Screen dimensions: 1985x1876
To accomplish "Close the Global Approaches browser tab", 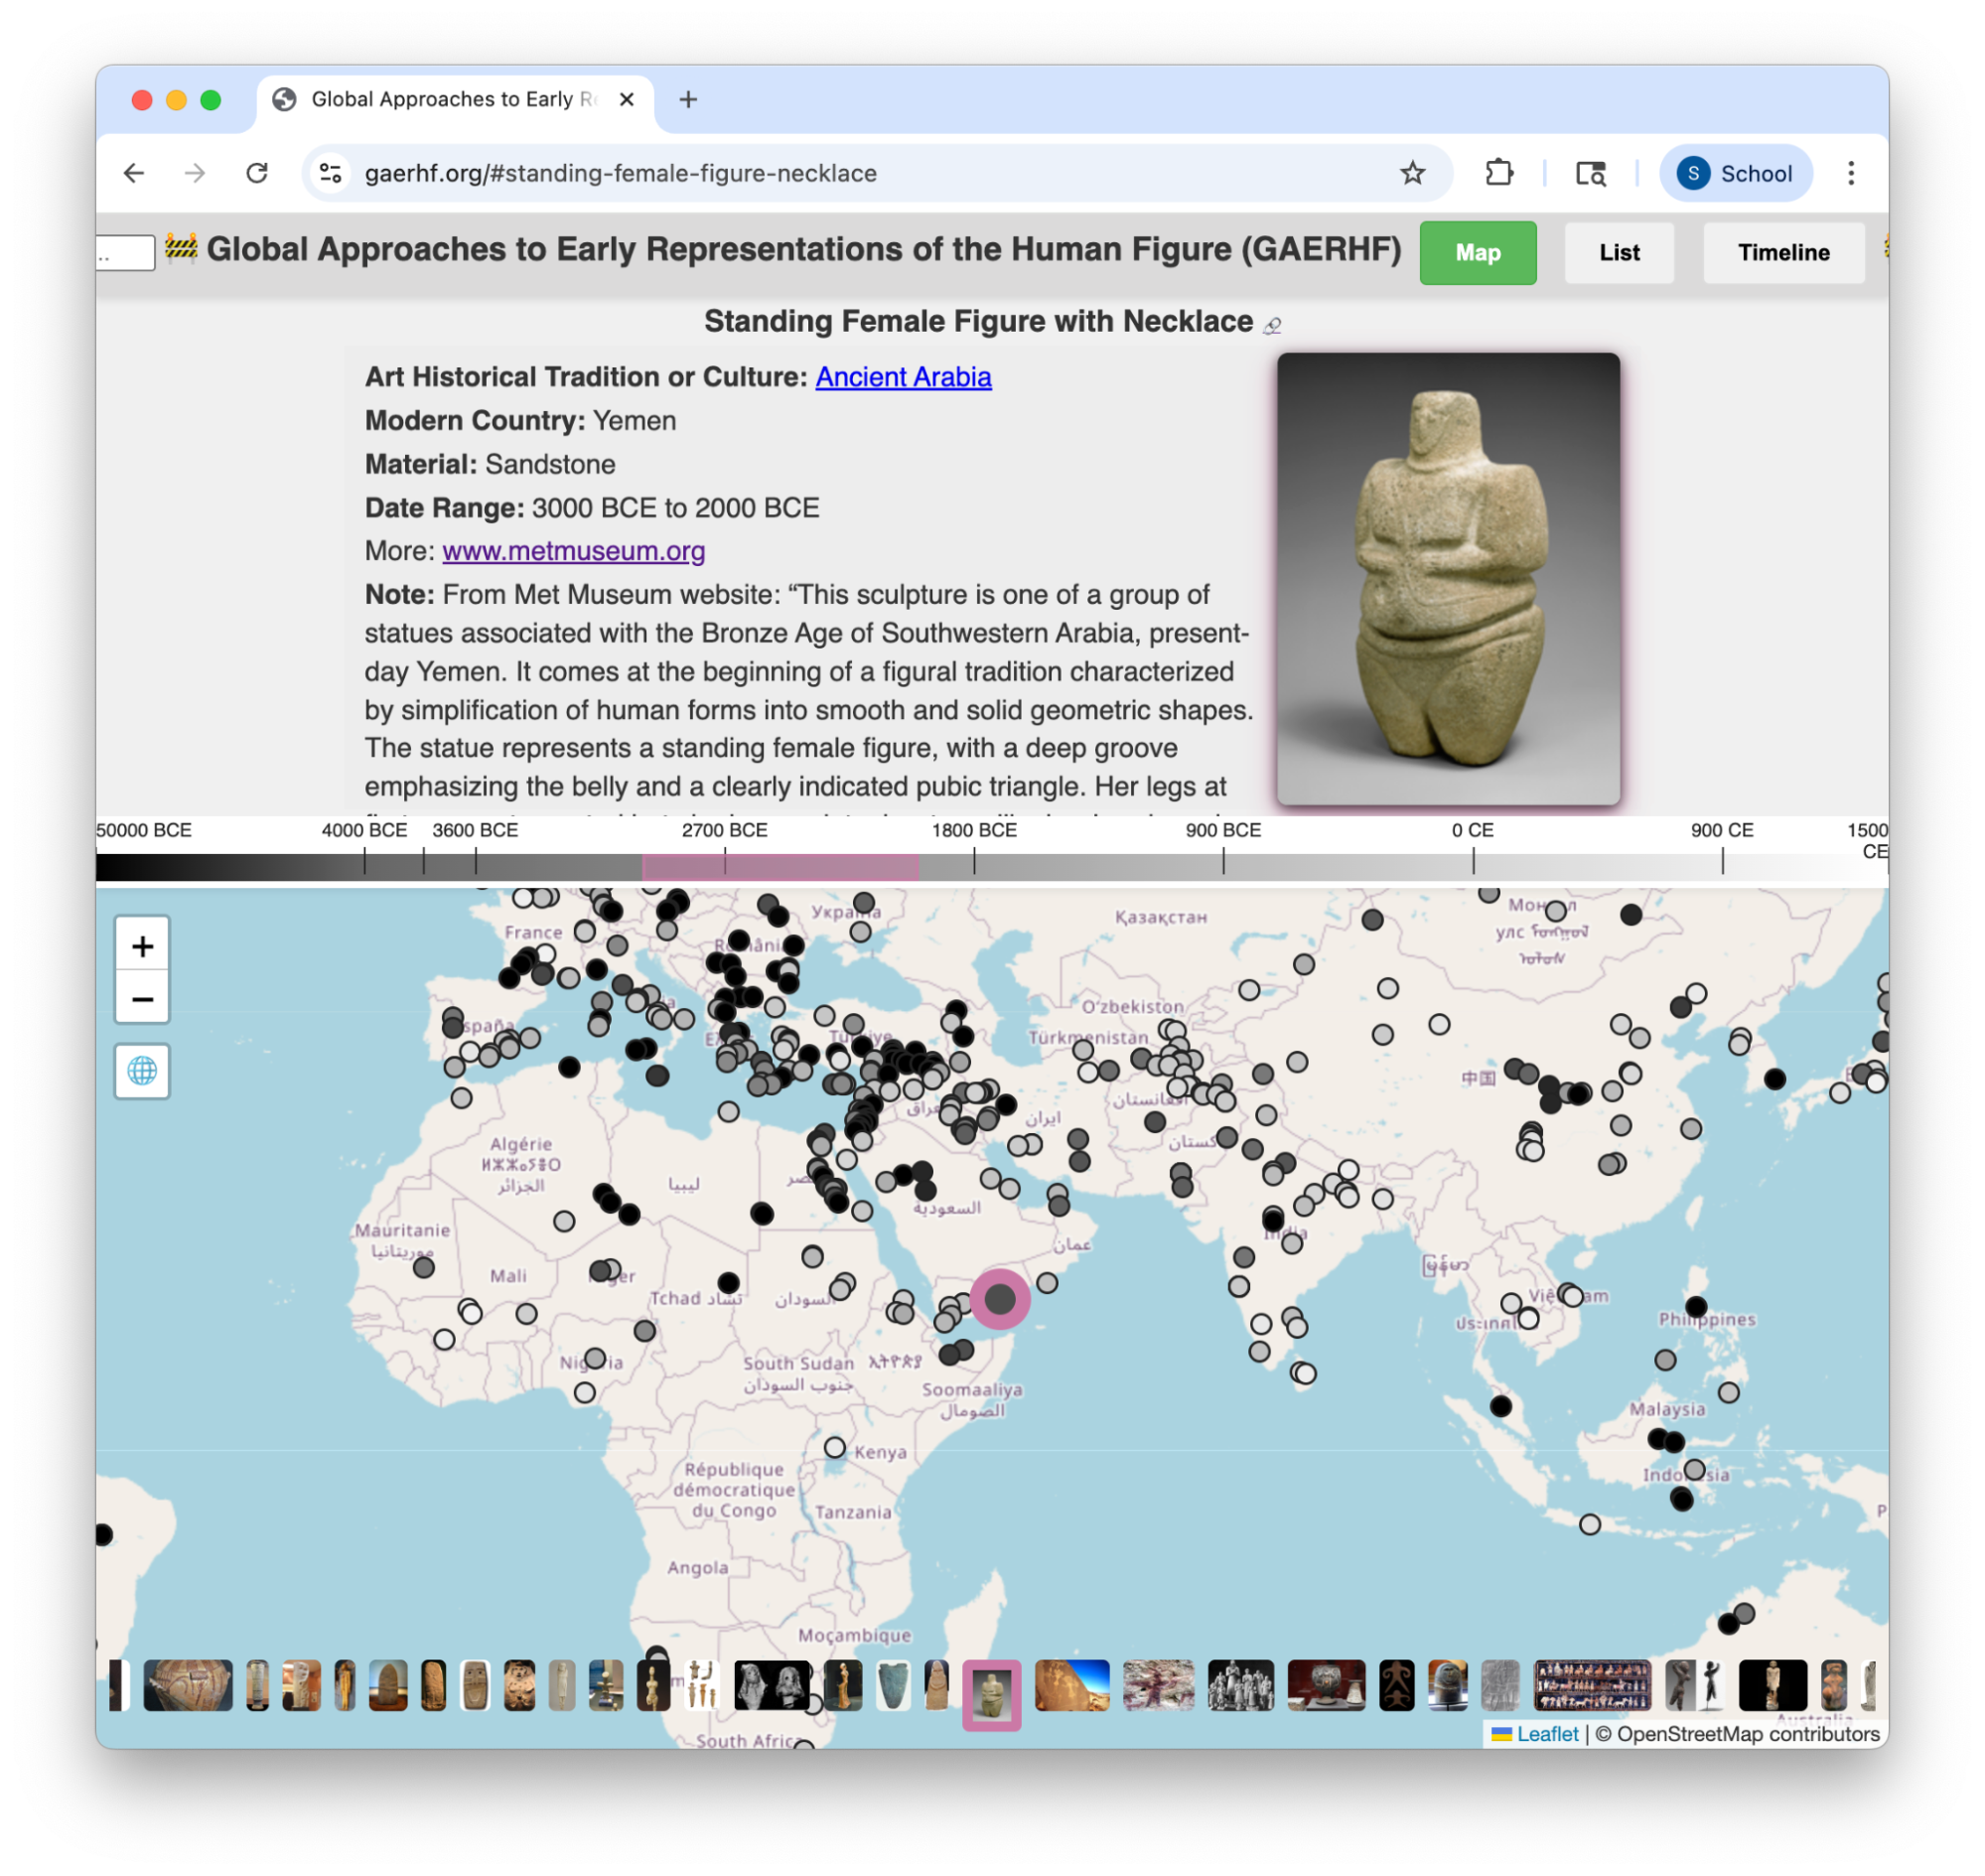I will point(626,99).
